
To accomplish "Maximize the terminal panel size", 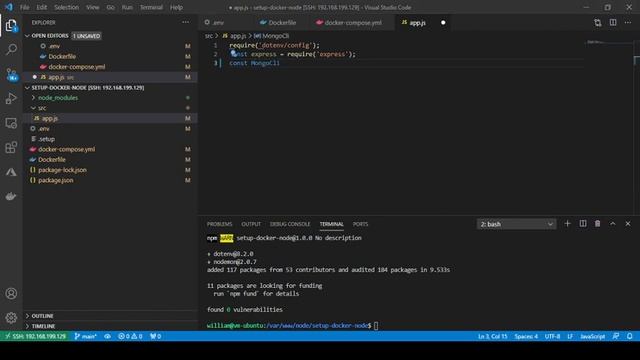I will [x=613, y=224].
